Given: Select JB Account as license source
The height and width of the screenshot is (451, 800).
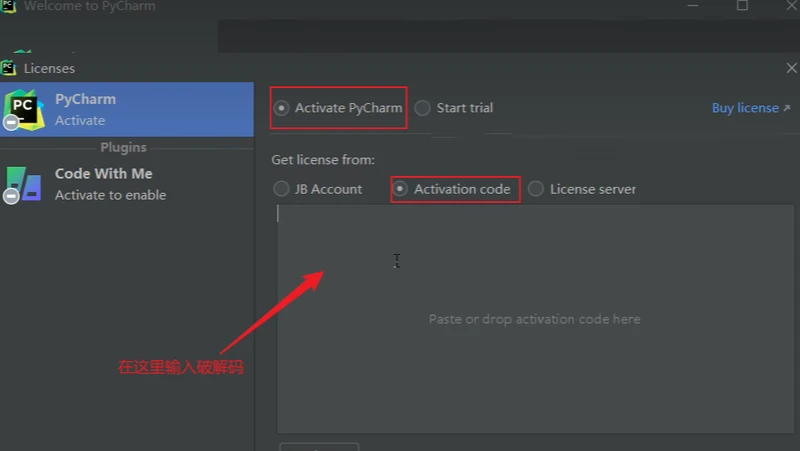Looking at the screenshot, I should click(281, 189).
